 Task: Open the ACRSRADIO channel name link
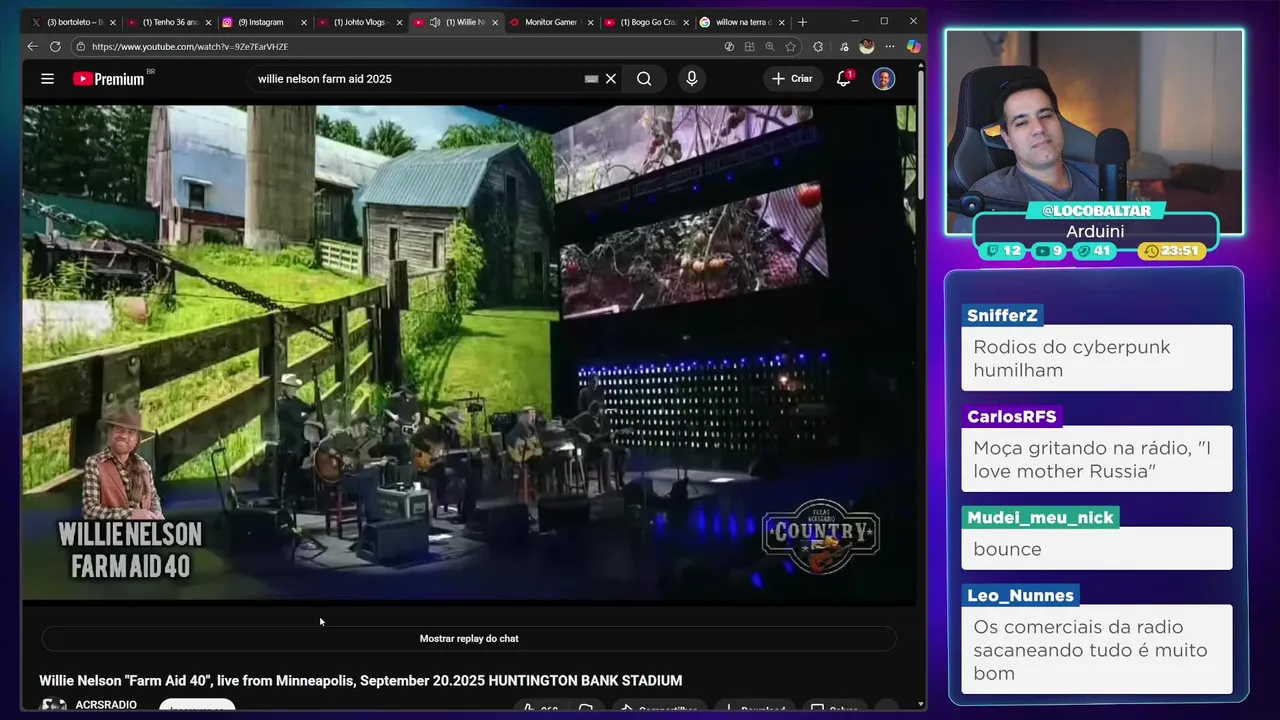coord(106,705)
